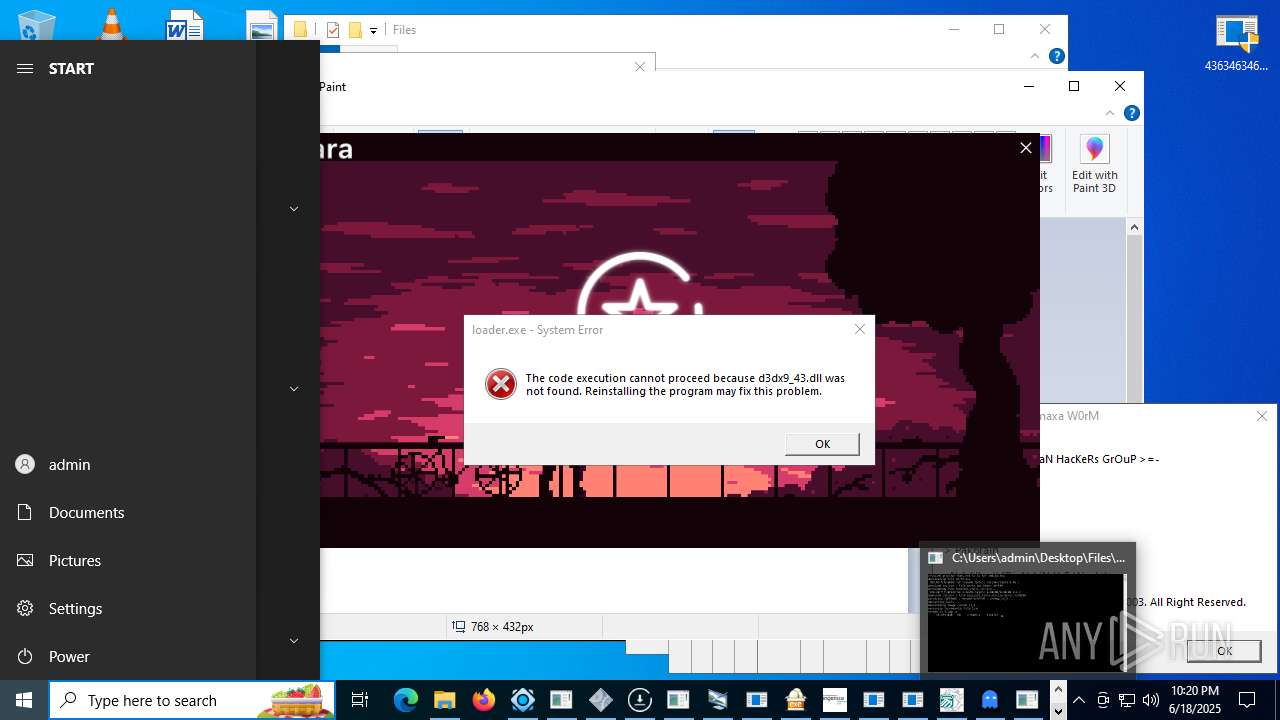Open the 436346346... desktop shortcut
The image size is (1280, 720).
[x=1237, y=44]
